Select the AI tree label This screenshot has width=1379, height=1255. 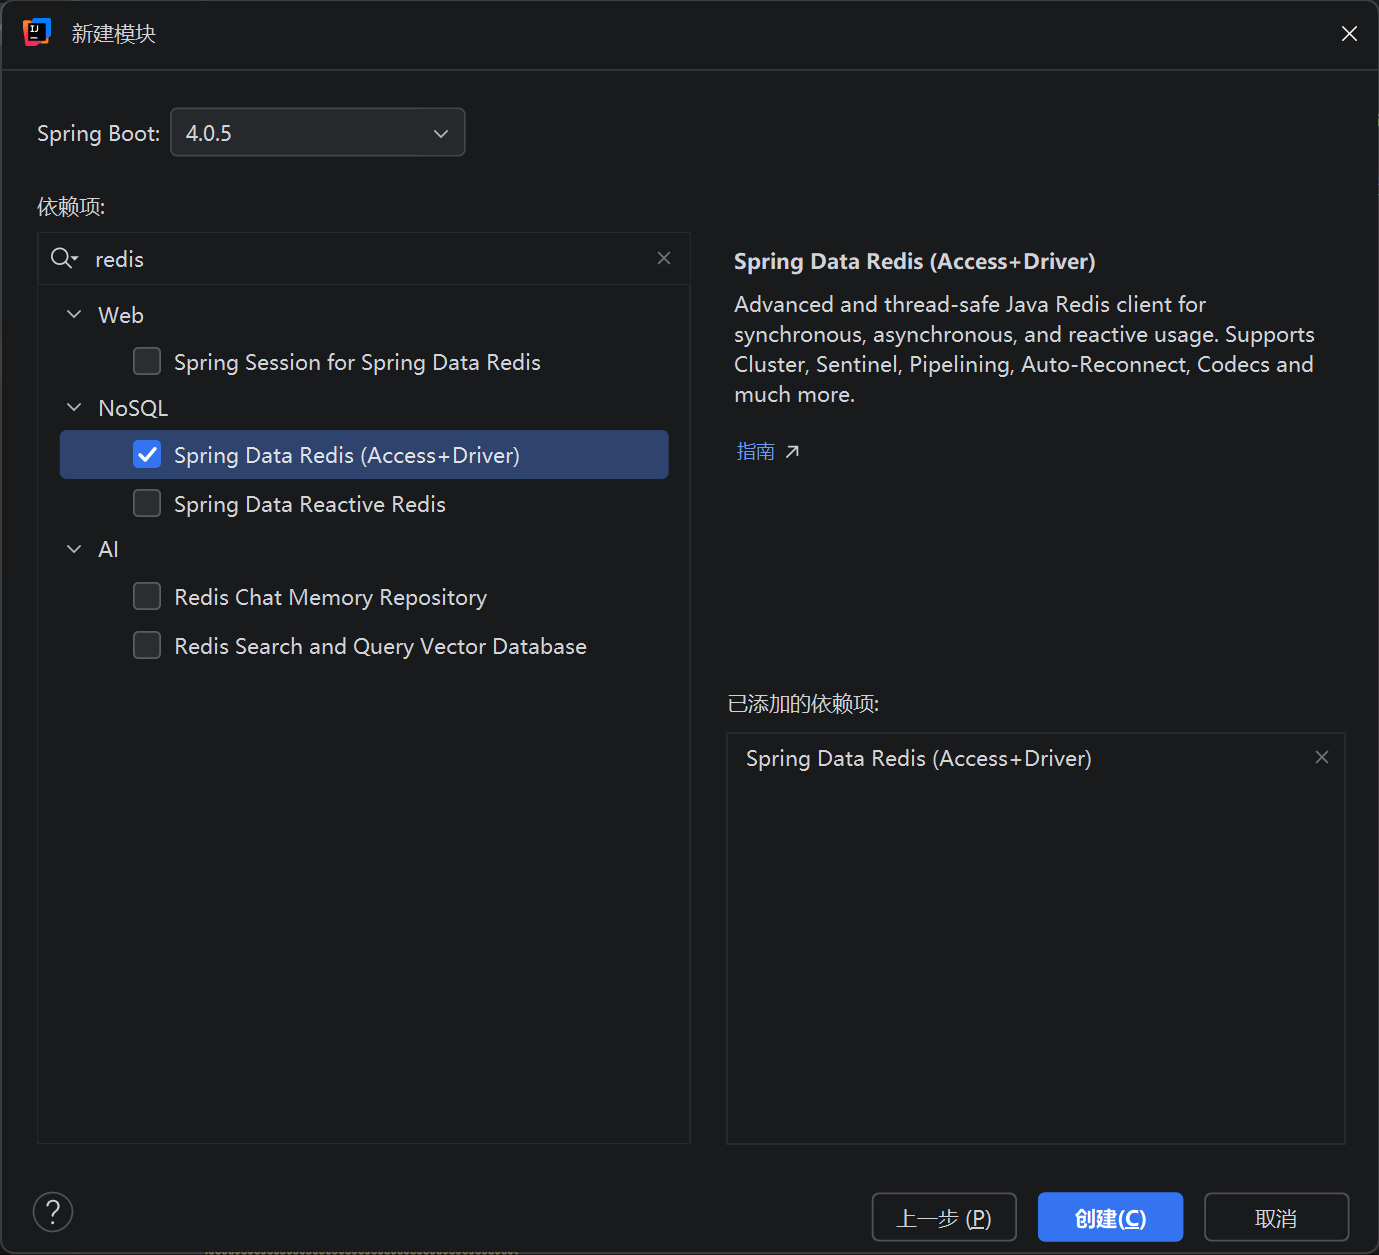pyautogui.click(x=108, y=549)
